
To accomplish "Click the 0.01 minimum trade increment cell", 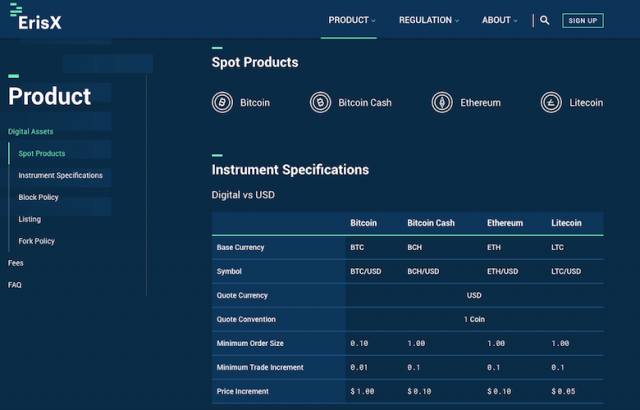I will 359,367.
